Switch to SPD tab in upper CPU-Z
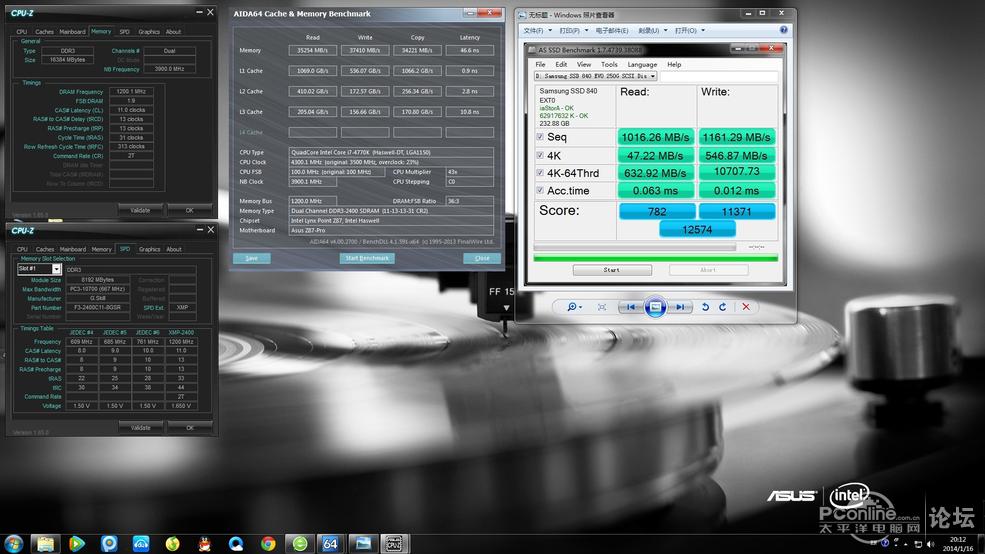 click(x=124, y=31)
